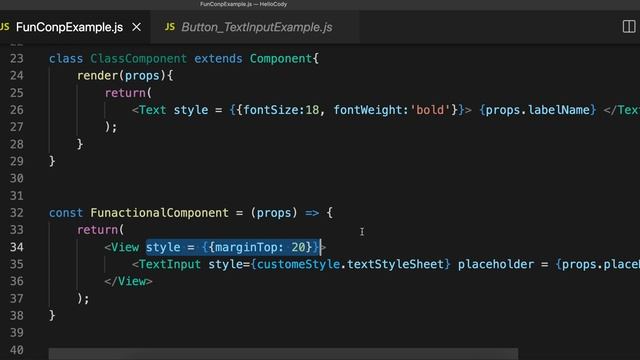Click the JS icon on the FunConpExample.js tab
The image size is (640, 360).
coord(4,27)
